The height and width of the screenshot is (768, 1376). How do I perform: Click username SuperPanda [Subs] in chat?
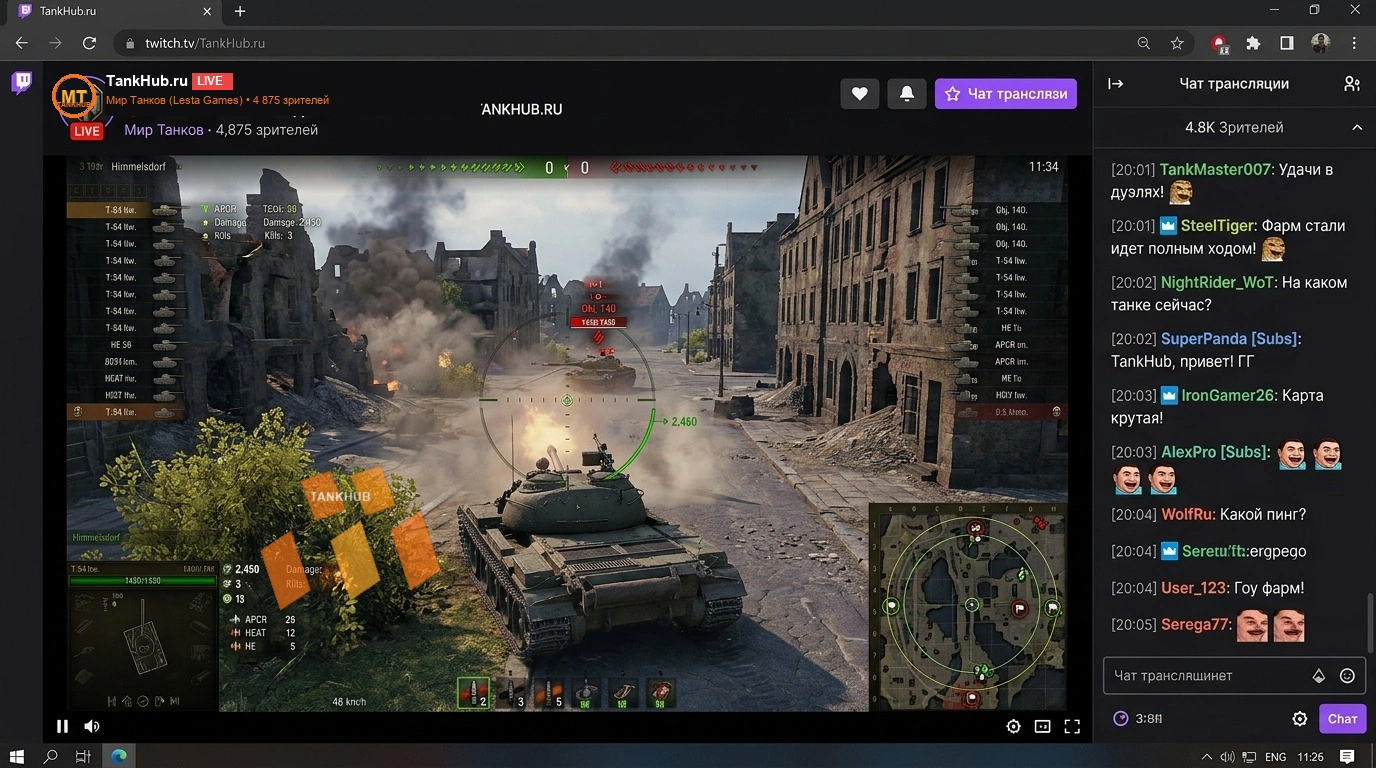1230,339
